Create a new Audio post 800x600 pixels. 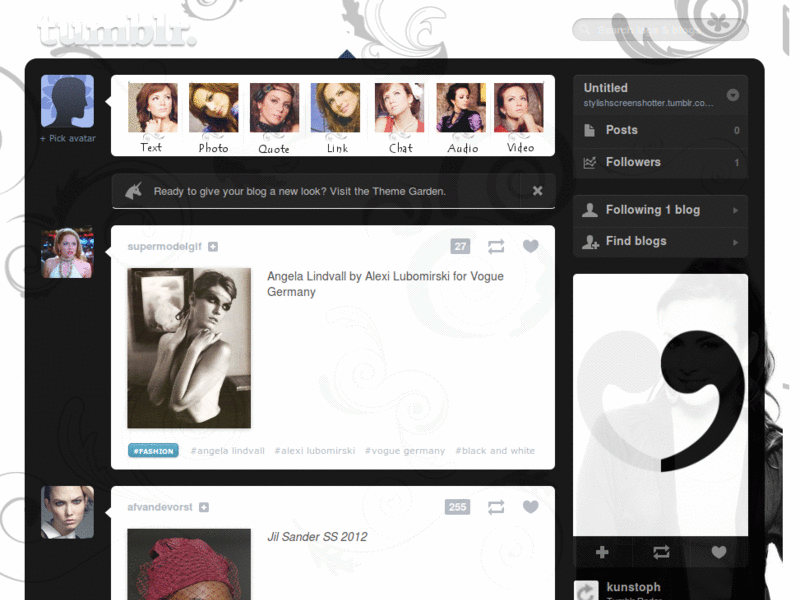pyautogui.click(x=462, y=118)
